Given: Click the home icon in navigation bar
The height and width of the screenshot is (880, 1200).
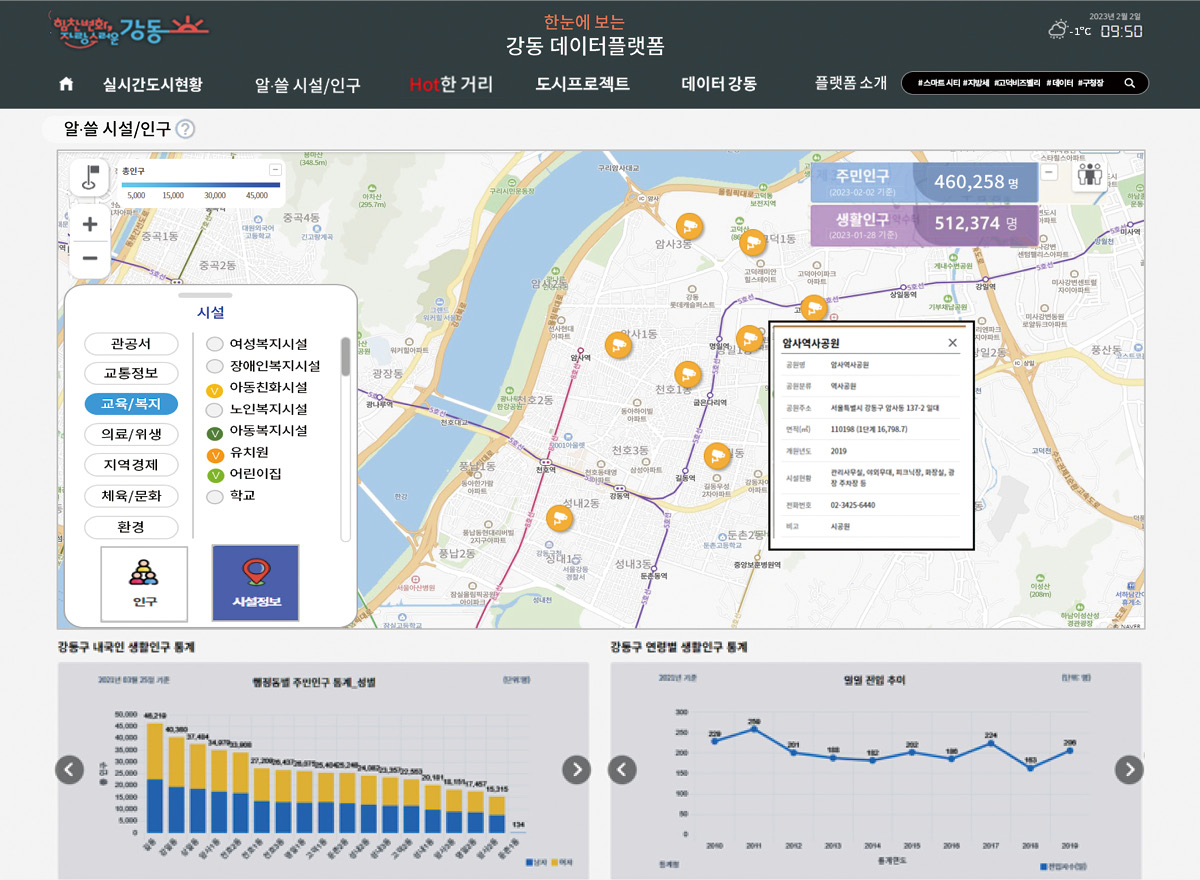Looking at the screenshot, I should [66, 84].
